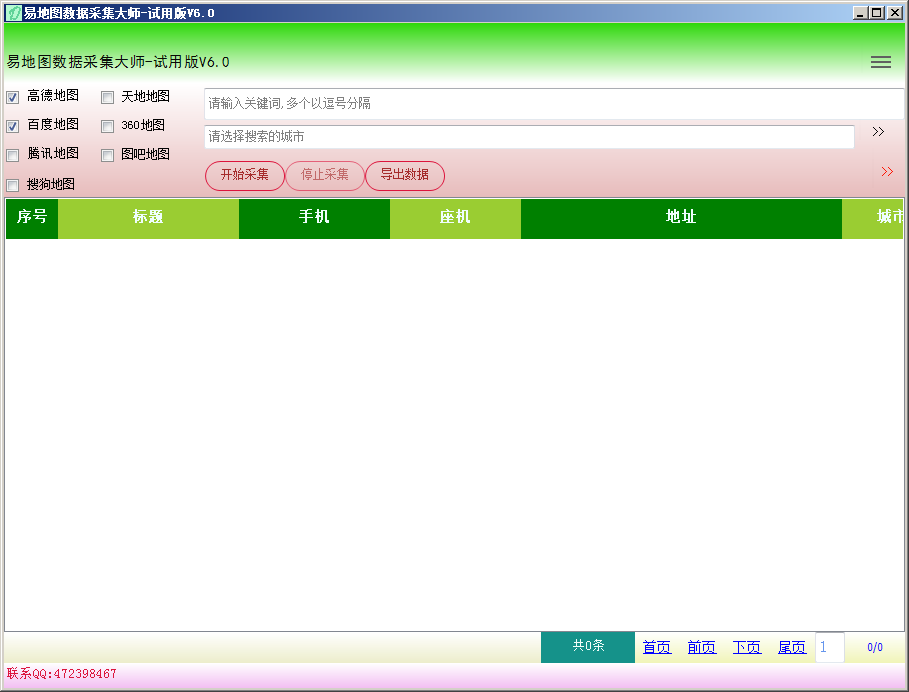Enable the 360地图 checkbox
The image size is (909, 692).
coord(107,126)
